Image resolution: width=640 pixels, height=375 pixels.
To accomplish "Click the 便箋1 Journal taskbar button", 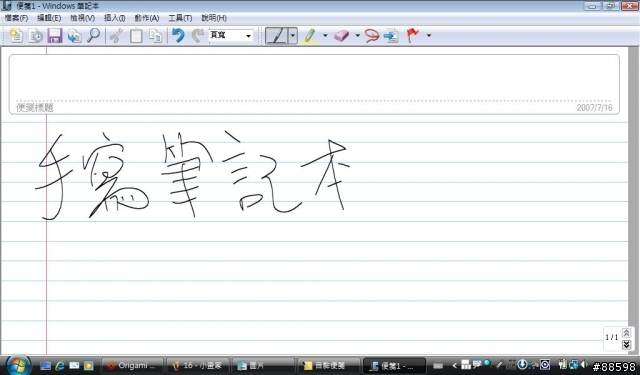I will click(393, 366).
